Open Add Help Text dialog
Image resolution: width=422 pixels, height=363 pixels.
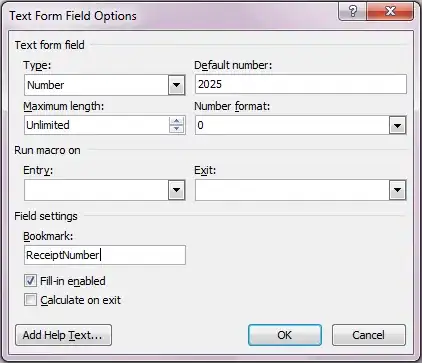coord(63,335)
